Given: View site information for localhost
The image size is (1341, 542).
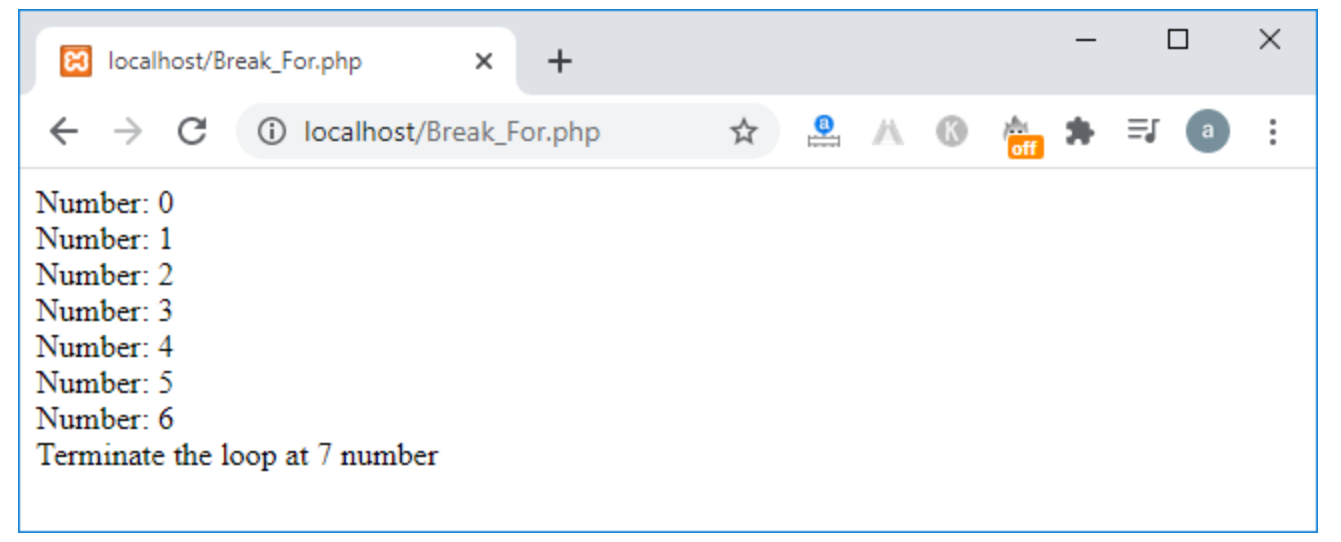Looking at the screenshot, I should pos(271,131).
